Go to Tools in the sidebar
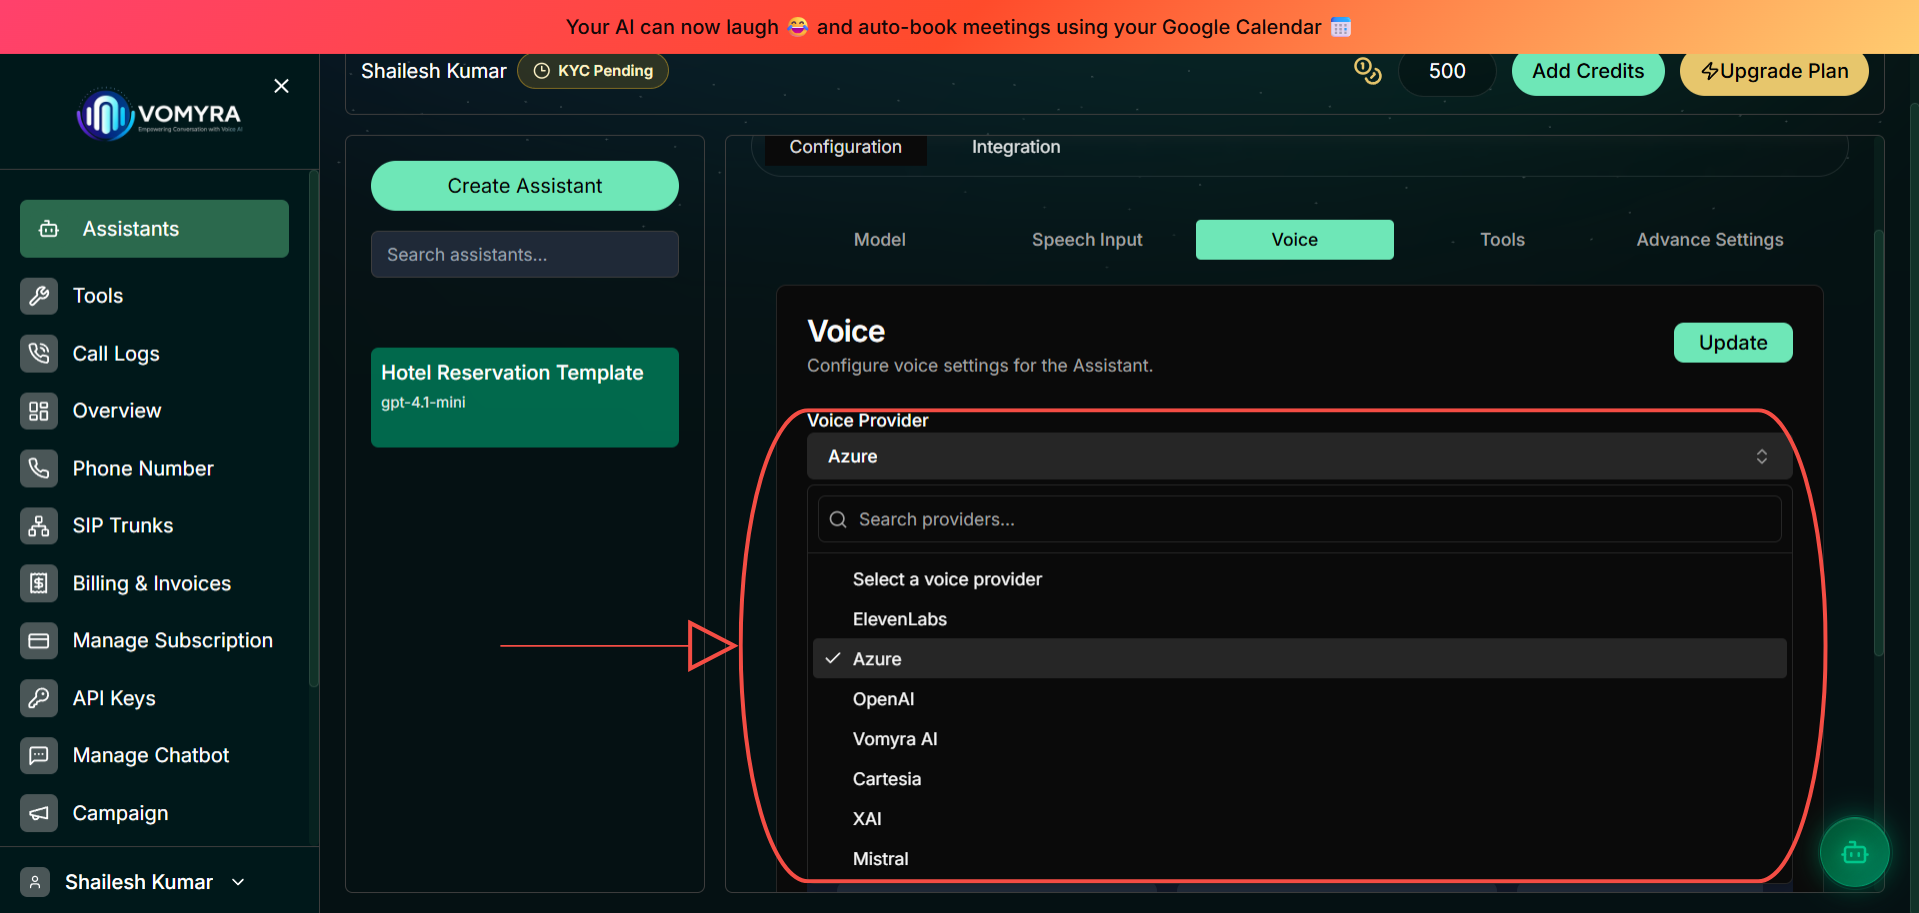Image resolution: width=1919 pixels, height=913 pixels. (98, 296)
